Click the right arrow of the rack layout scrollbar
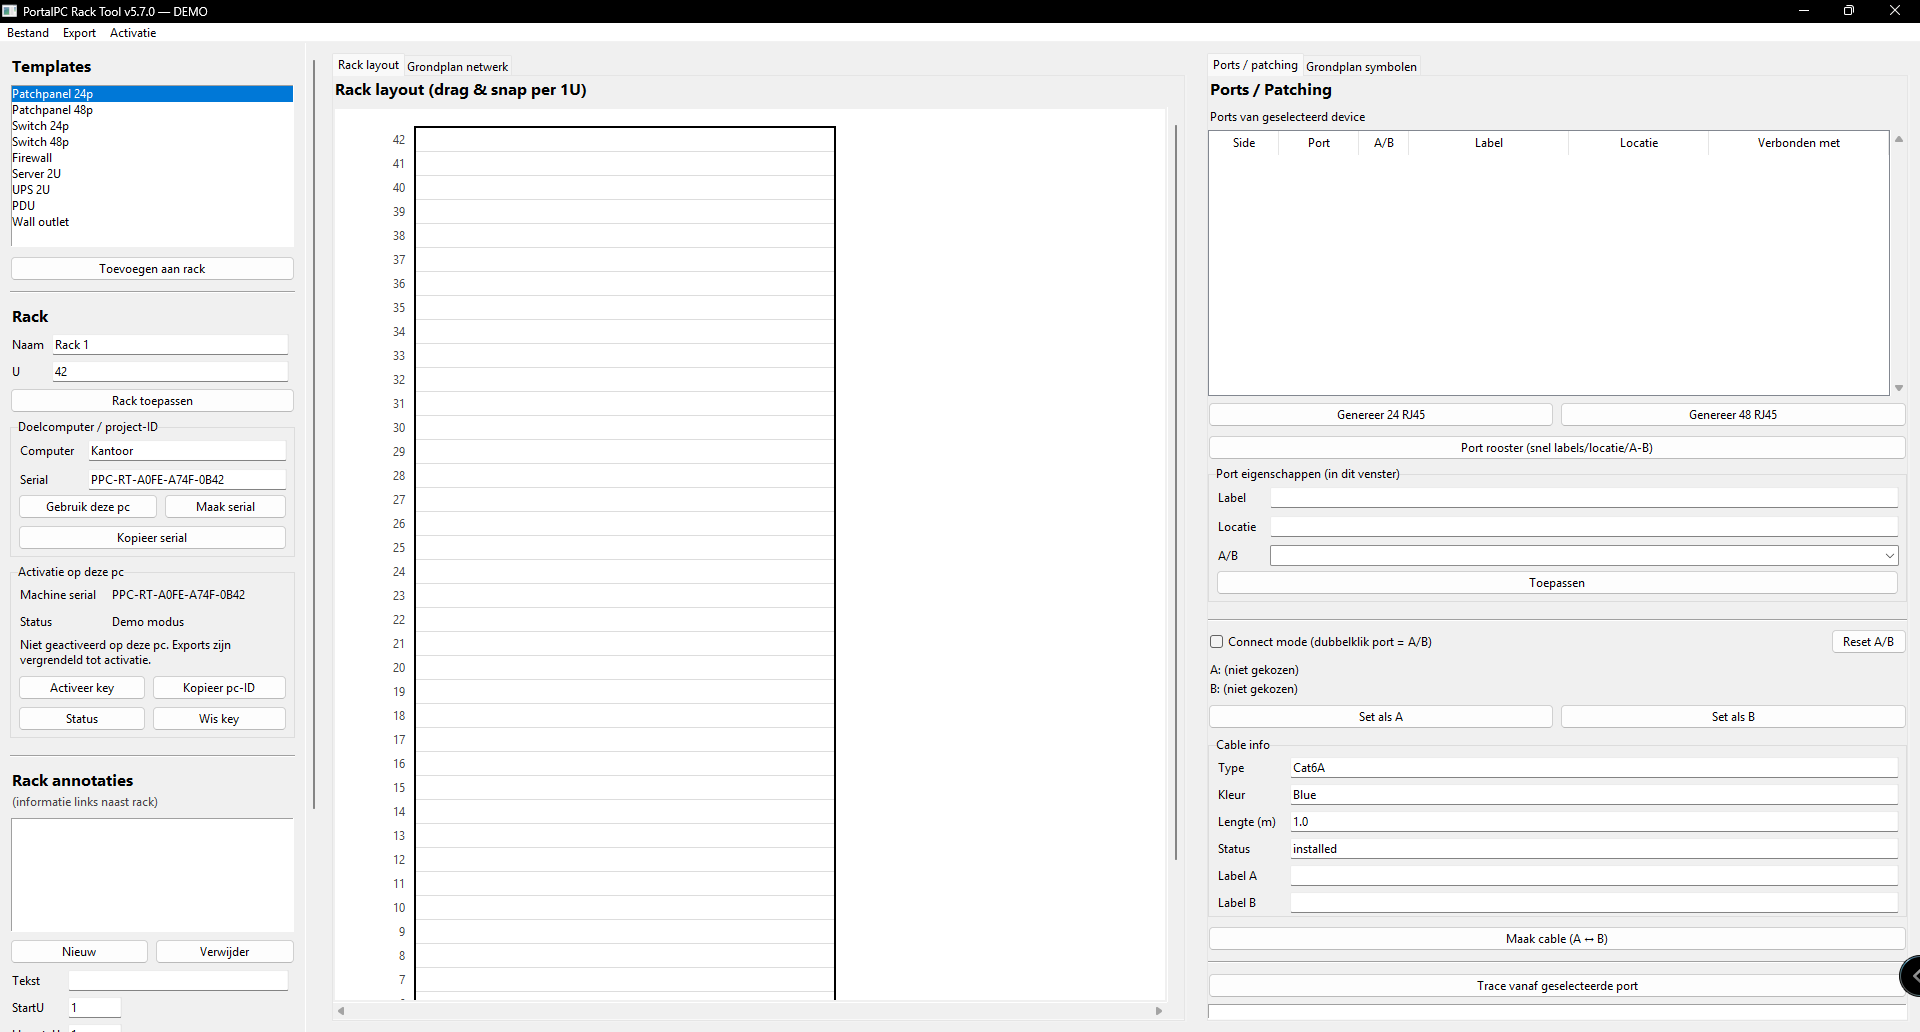 pos(1160,1011)
